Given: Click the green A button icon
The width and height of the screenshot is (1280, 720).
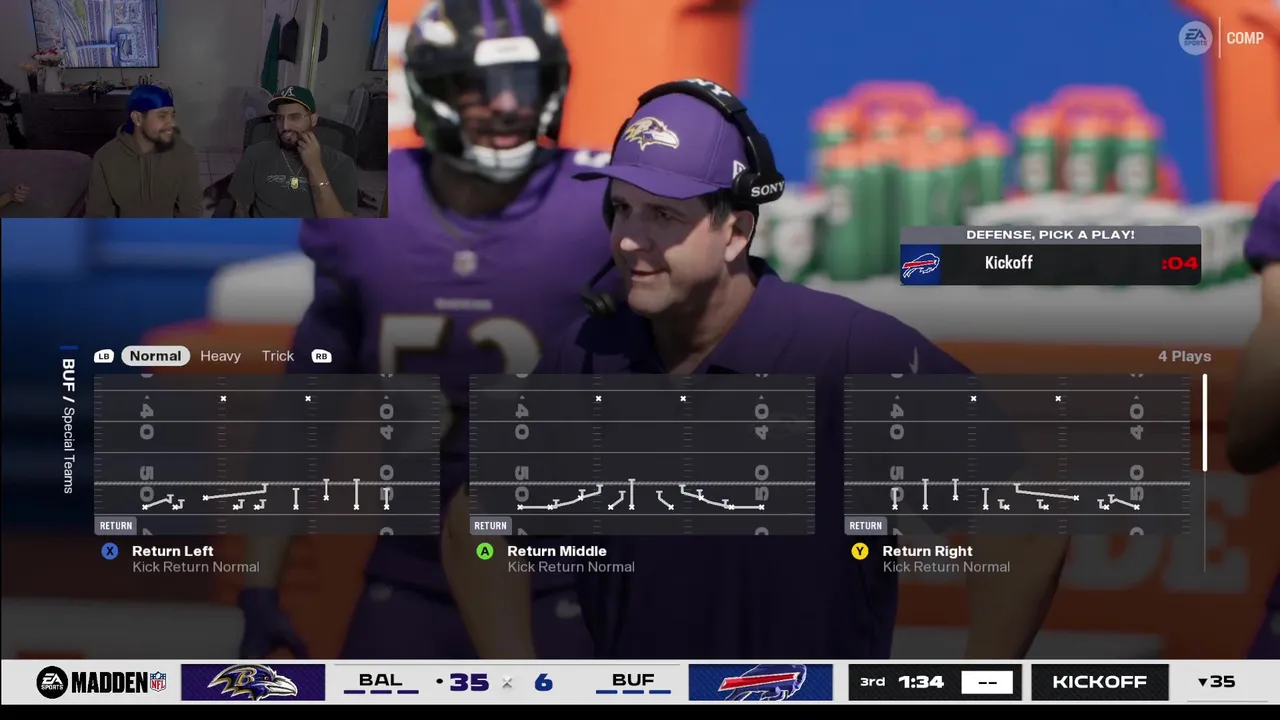Looking at the screenshot, I should [485, 551].
